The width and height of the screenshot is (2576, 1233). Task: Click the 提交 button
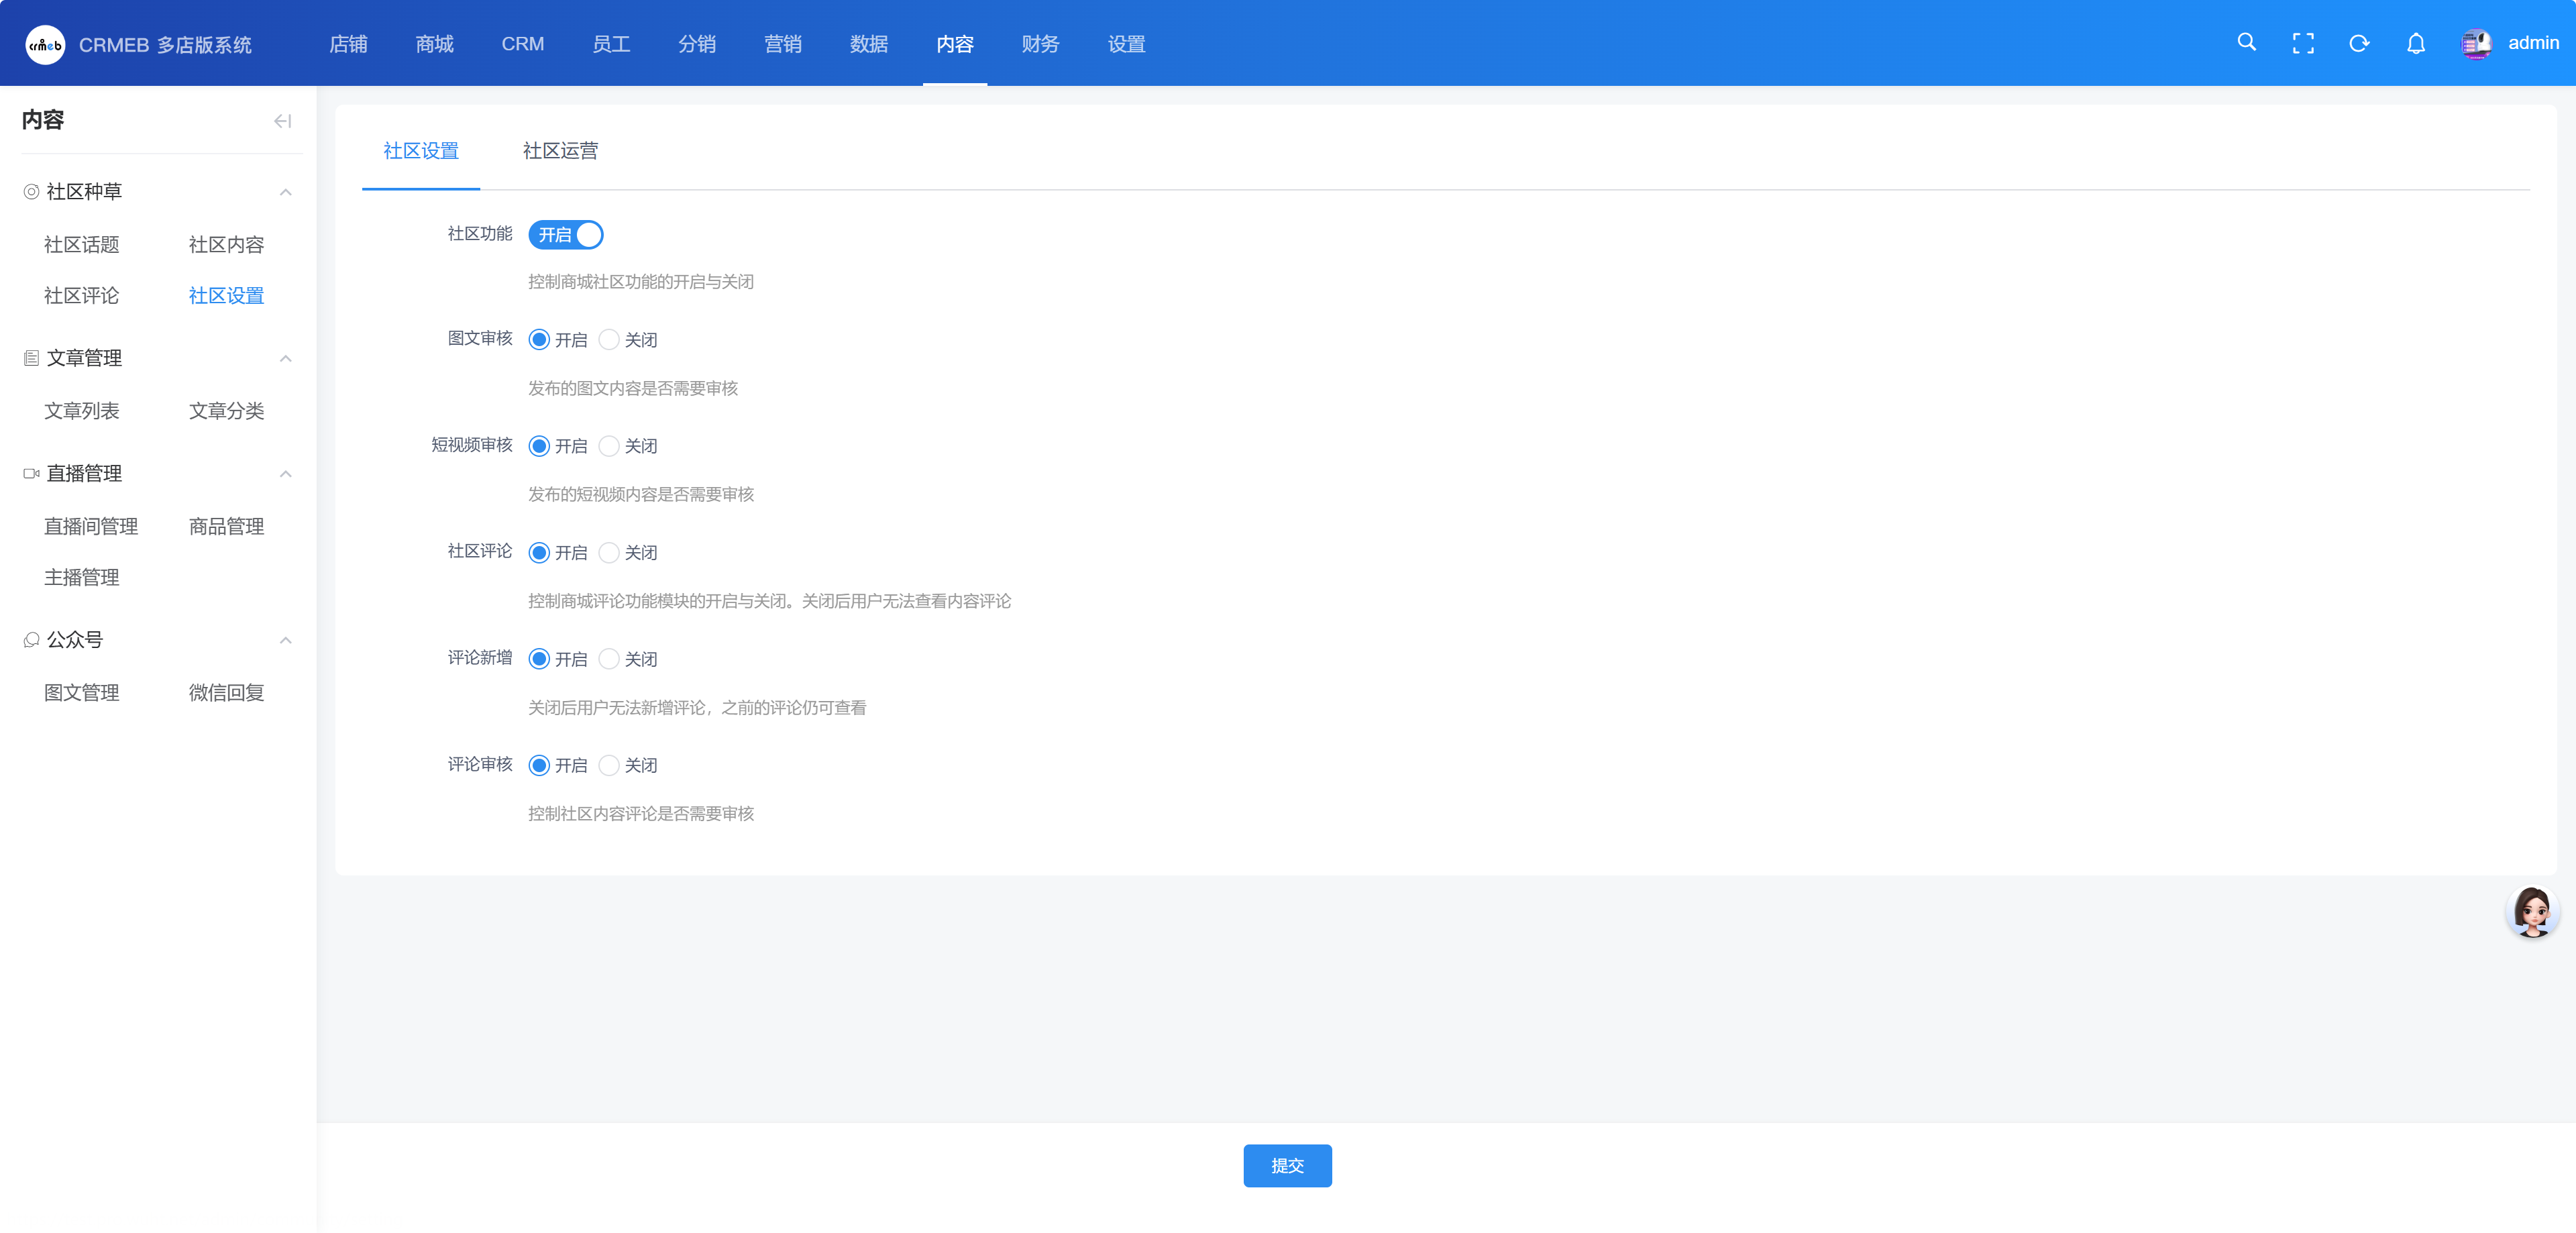(1286, 1165)
